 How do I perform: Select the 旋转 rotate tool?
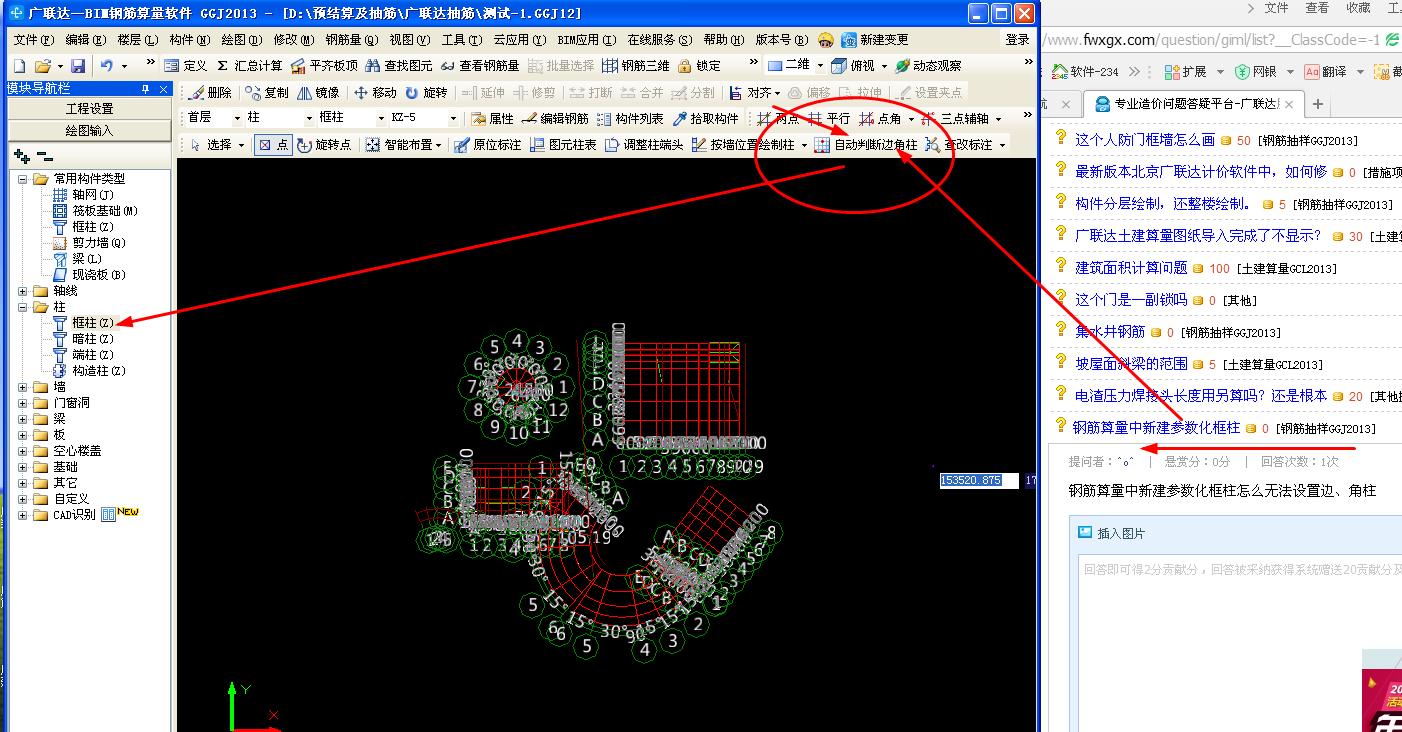pyautogui.click(x=427, y=92)
